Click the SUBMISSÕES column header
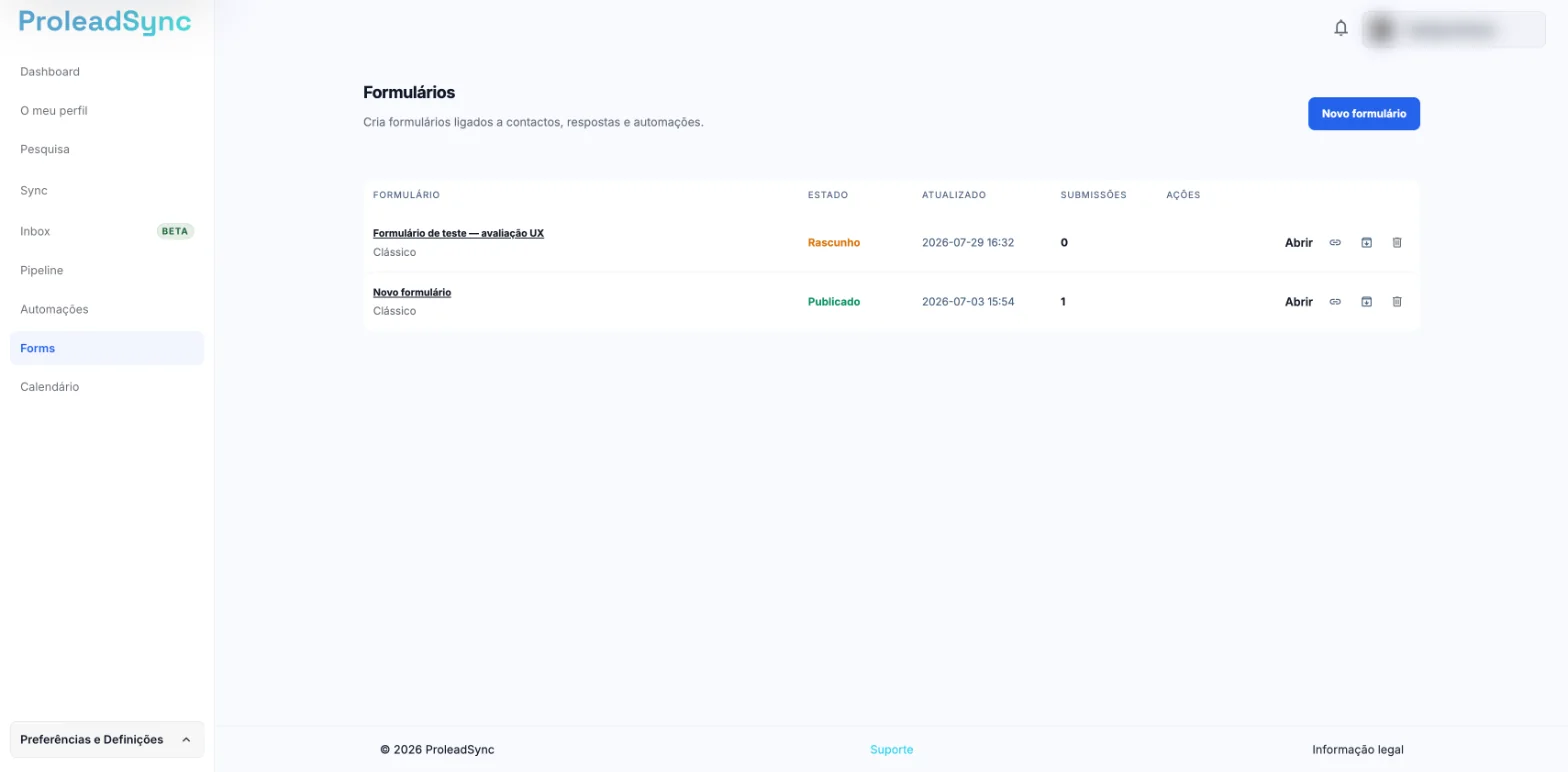This screenshot has width=1568, height=772. (1093, 195)
